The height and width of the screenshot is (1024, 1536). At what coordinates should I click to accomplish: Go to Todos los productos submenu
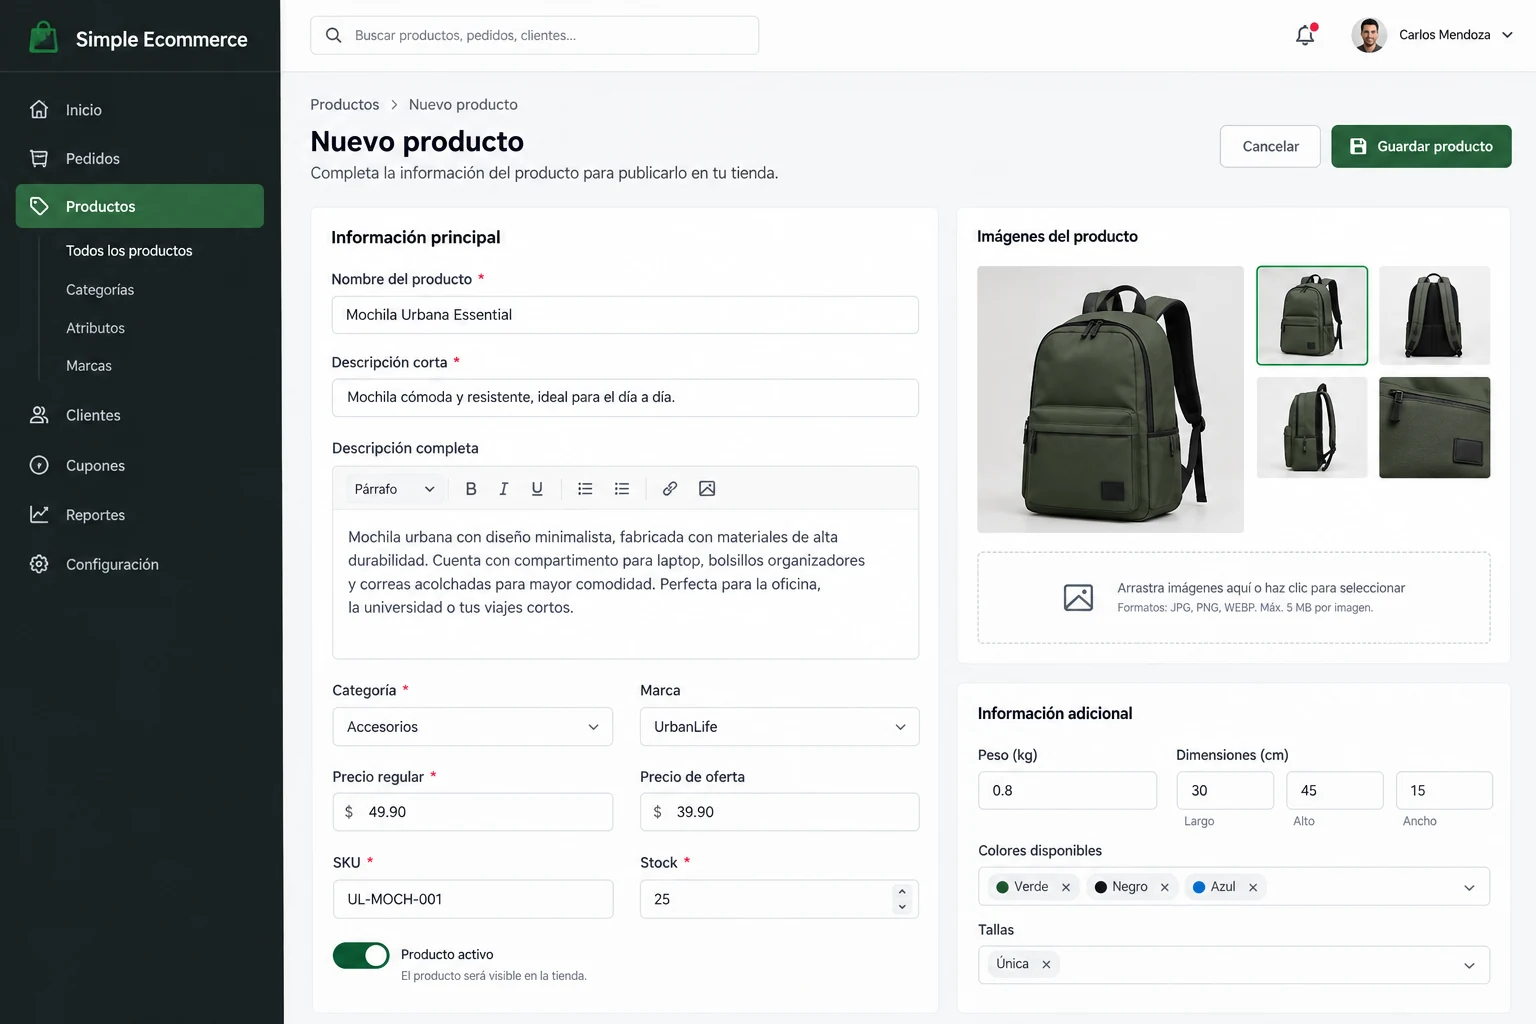(129, 251)
